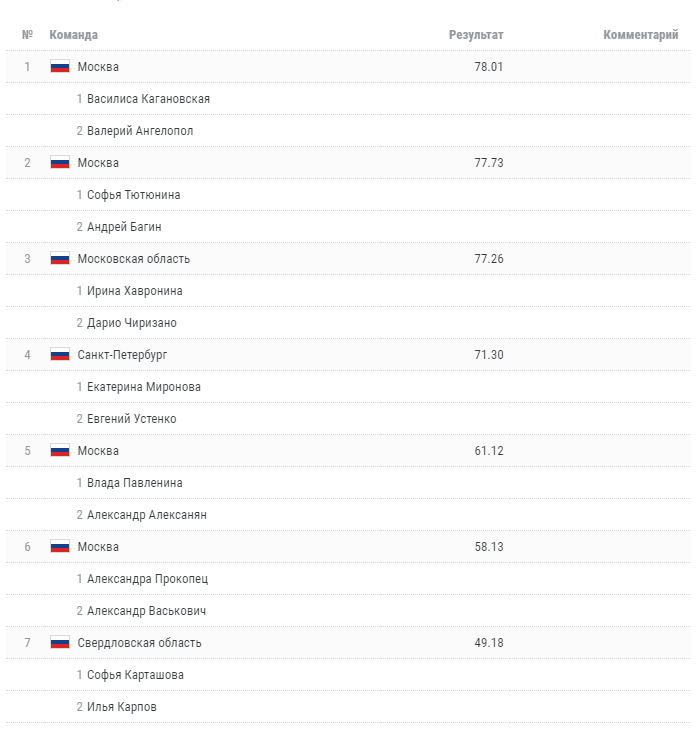
Task: Open Василиса Кагановская's athlete profile
Action: [x=148, y=99]
